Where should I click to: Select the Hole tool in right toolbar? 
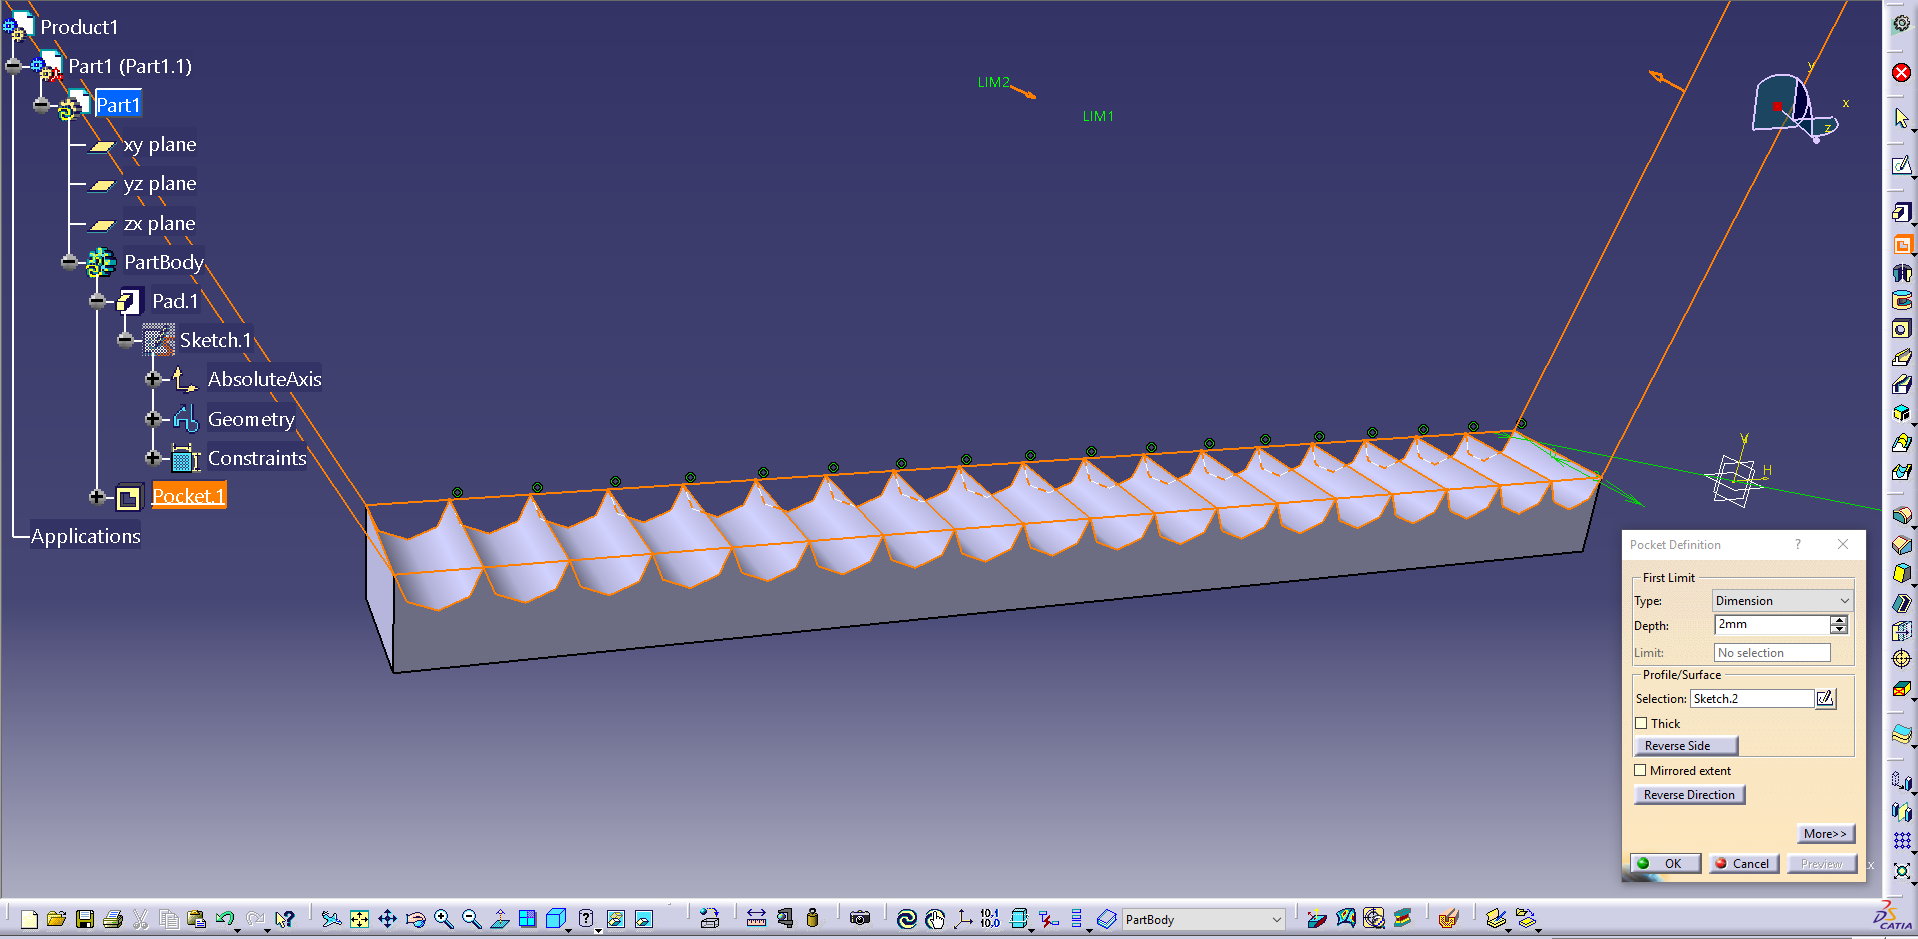[x=1902, y=328]
